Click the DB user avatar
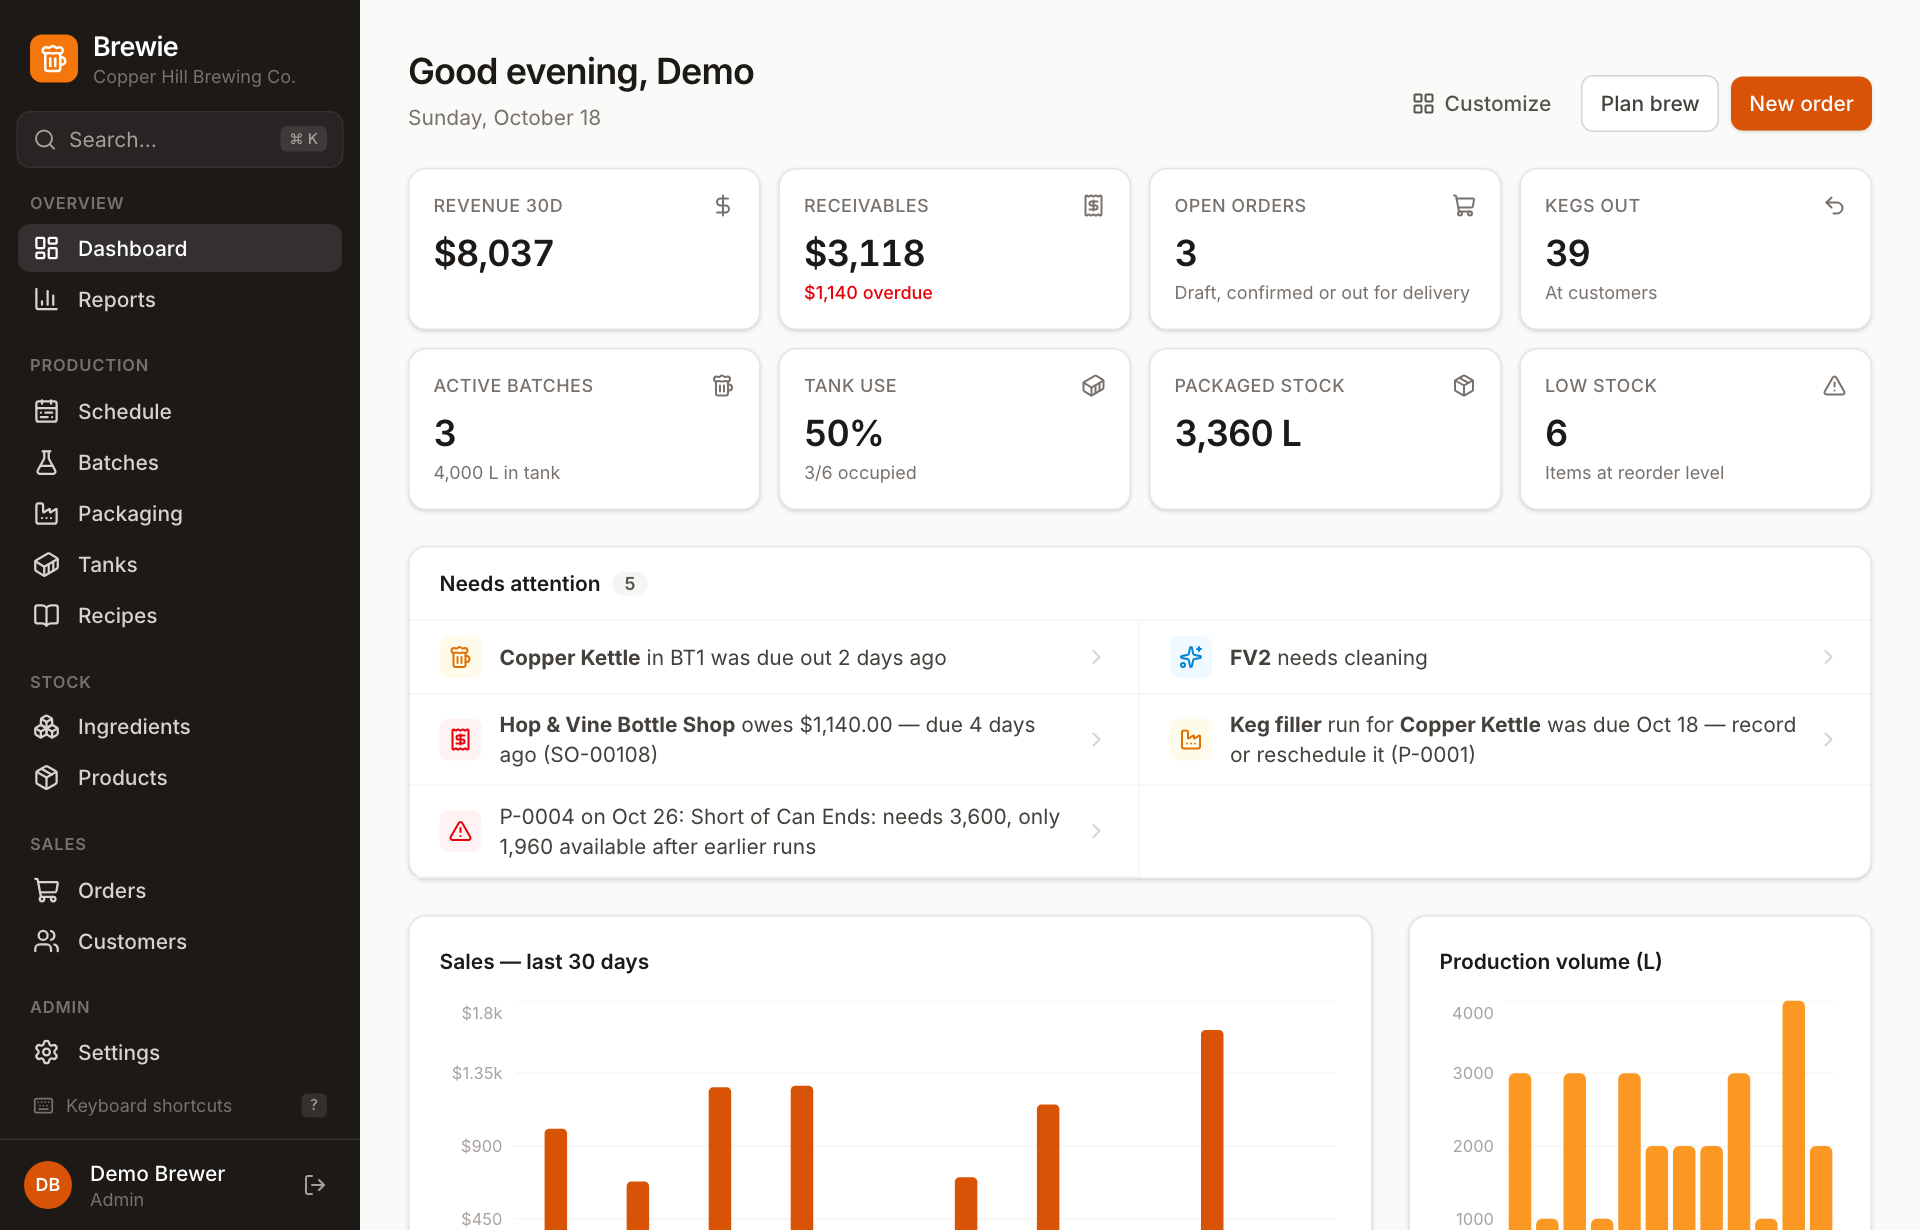The image size is (1920, 1230). (48, 1185)
